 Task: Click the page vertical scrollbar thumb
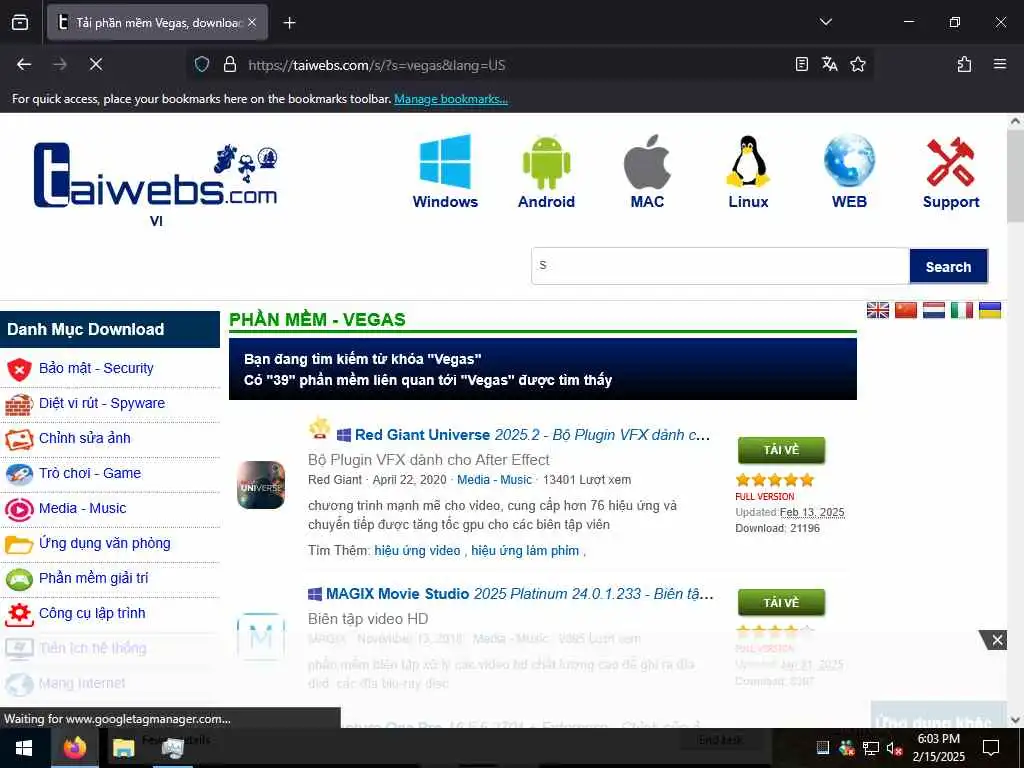pos(1015,176)
